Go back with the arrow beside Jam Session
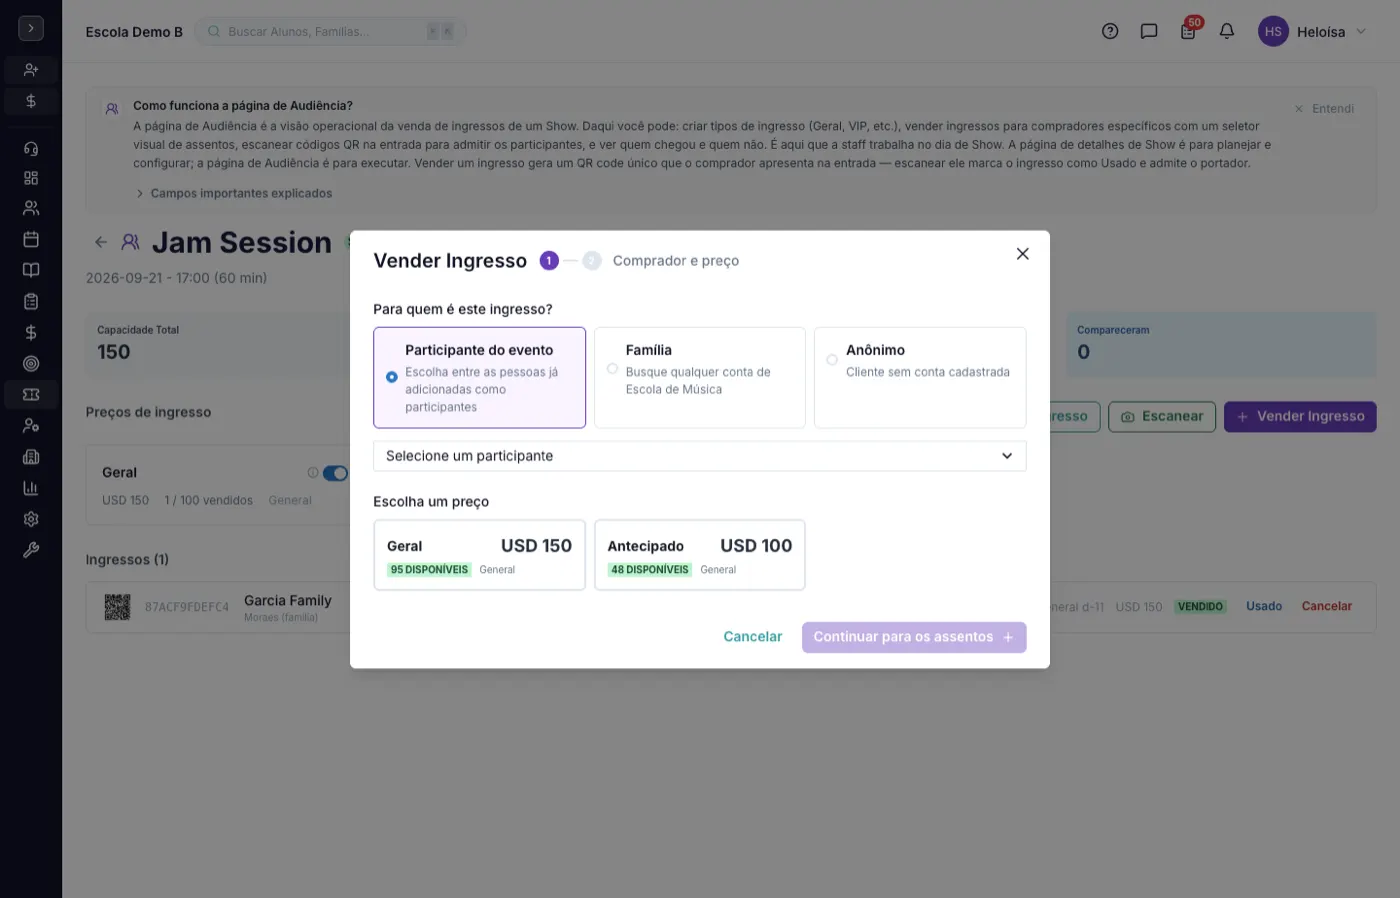 point(101,242)
